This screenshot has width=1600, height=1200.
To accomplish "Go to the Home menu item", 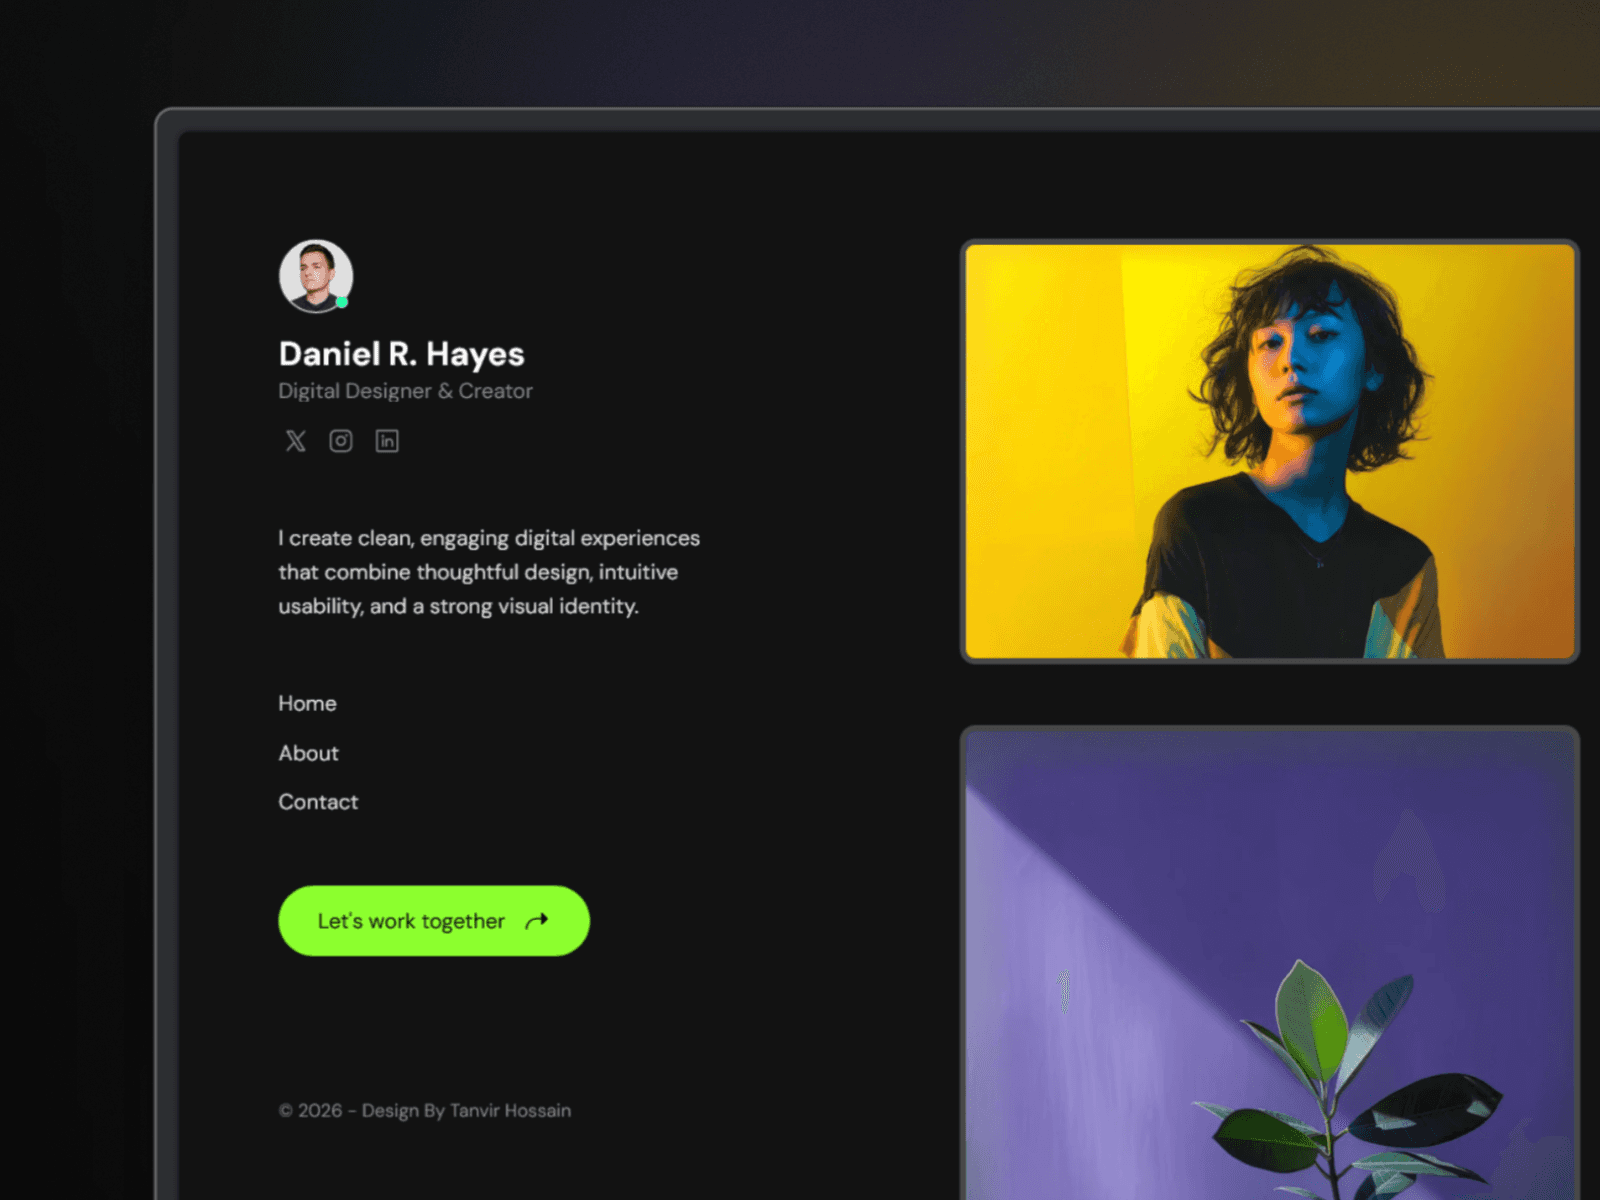I will point(307,703).
